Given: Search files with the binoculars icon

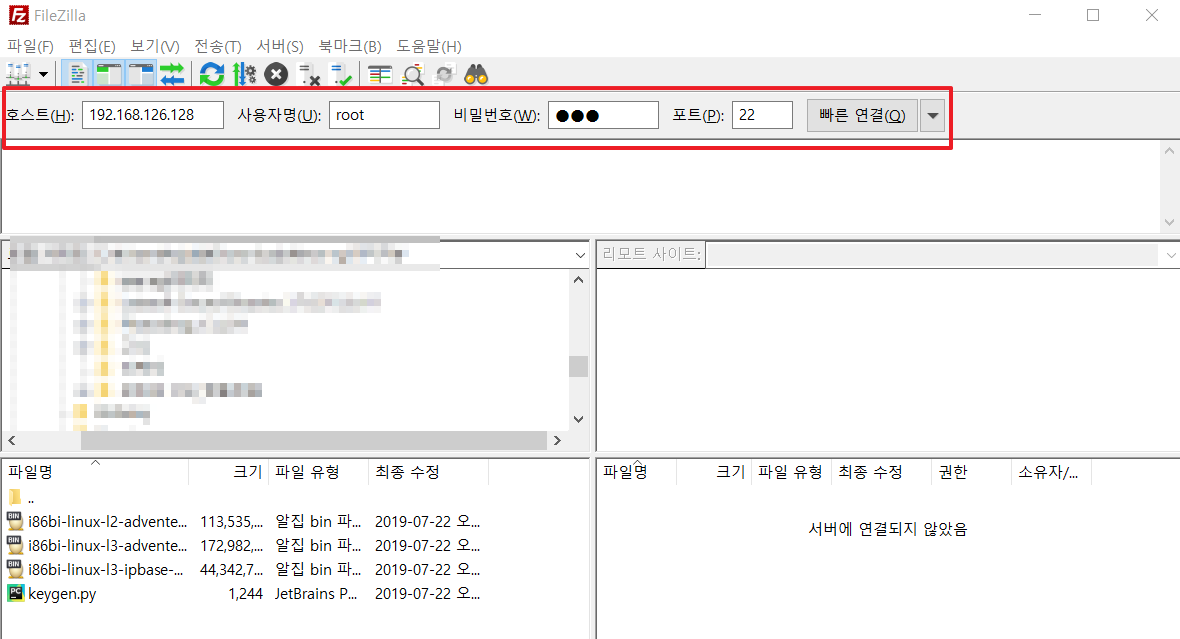Looking at the screenshot, I should [476, 75].
